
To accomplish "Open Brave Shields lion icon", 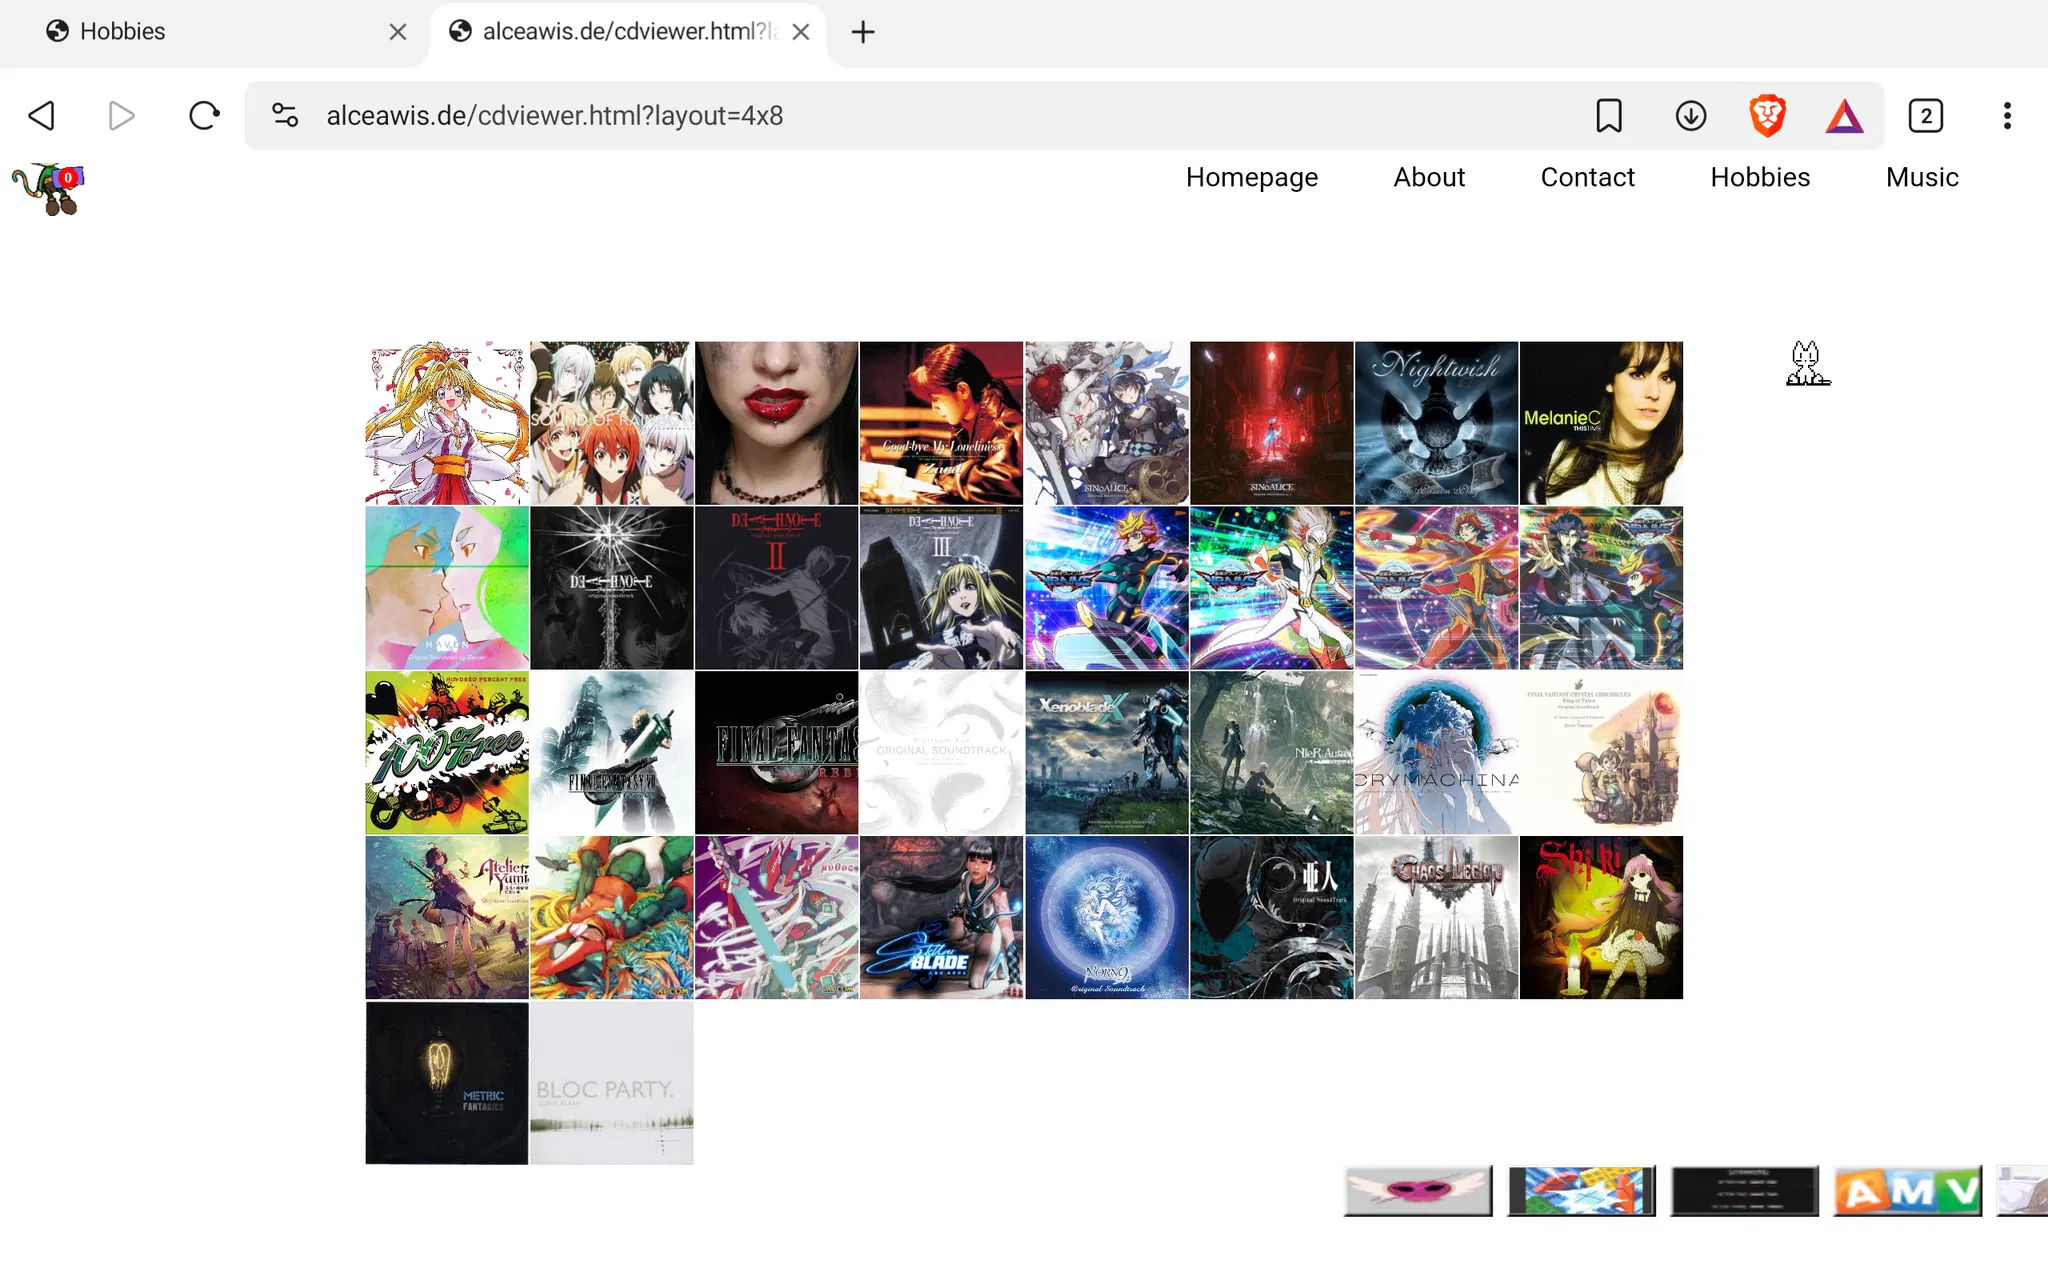I will tap(1767, 116).
